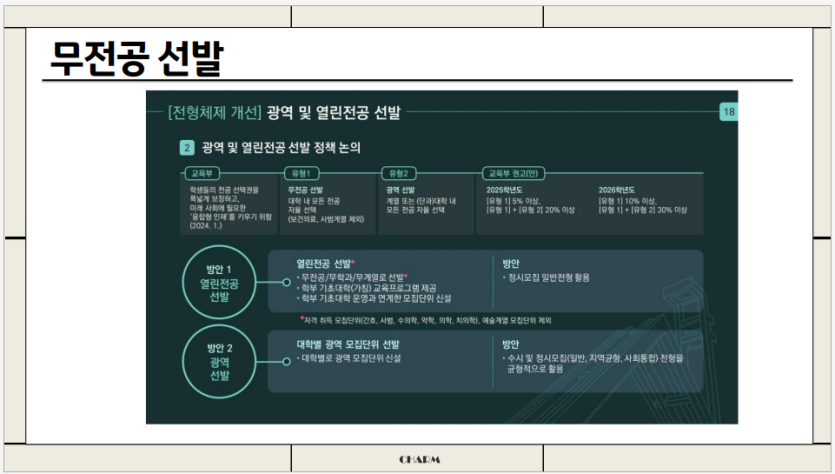Click the bullet '정시모집 일반전형 활용'
The width and height of the screenshot is (835, 474).
pyautogui.click(x=546, y=277)
